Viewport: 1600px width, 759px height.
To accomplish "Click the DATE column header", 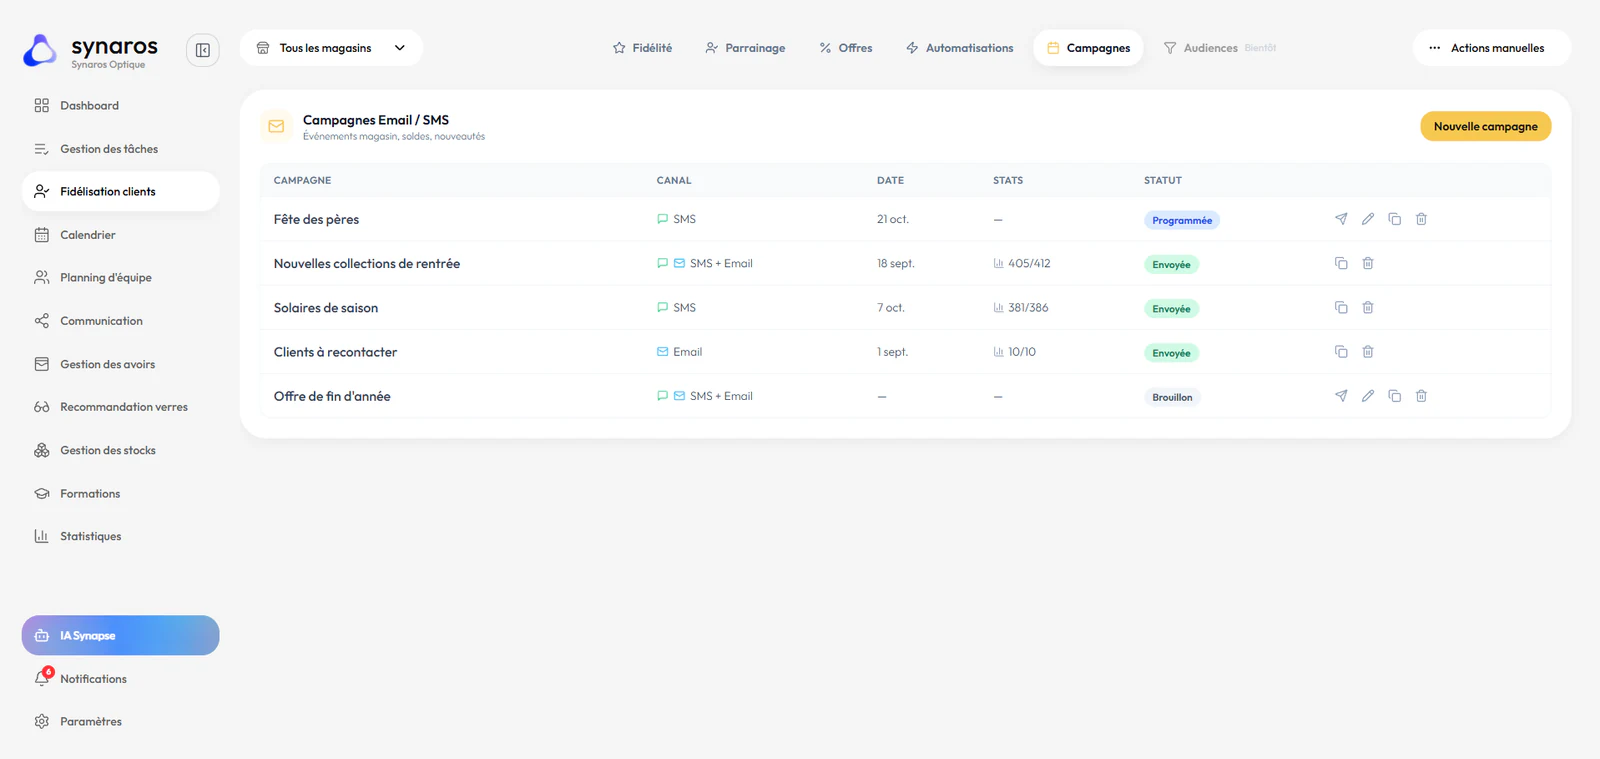I will [x=890, y=181].
